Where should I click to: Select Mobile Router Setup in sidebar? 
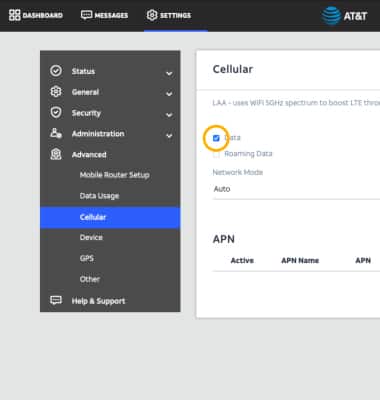point(115,175)
